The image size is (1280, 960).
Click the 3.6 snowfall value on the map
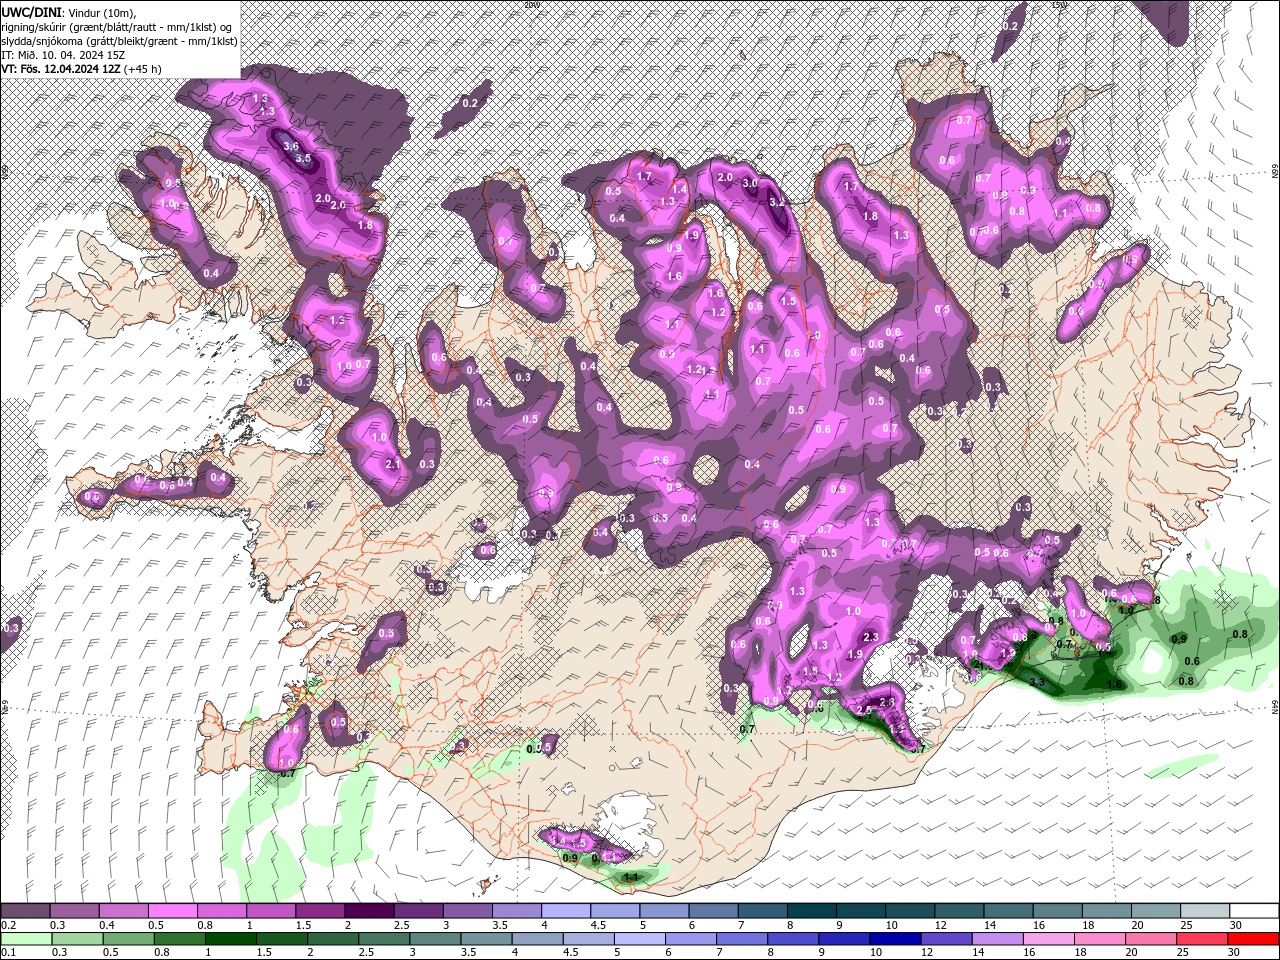(291, 146)
